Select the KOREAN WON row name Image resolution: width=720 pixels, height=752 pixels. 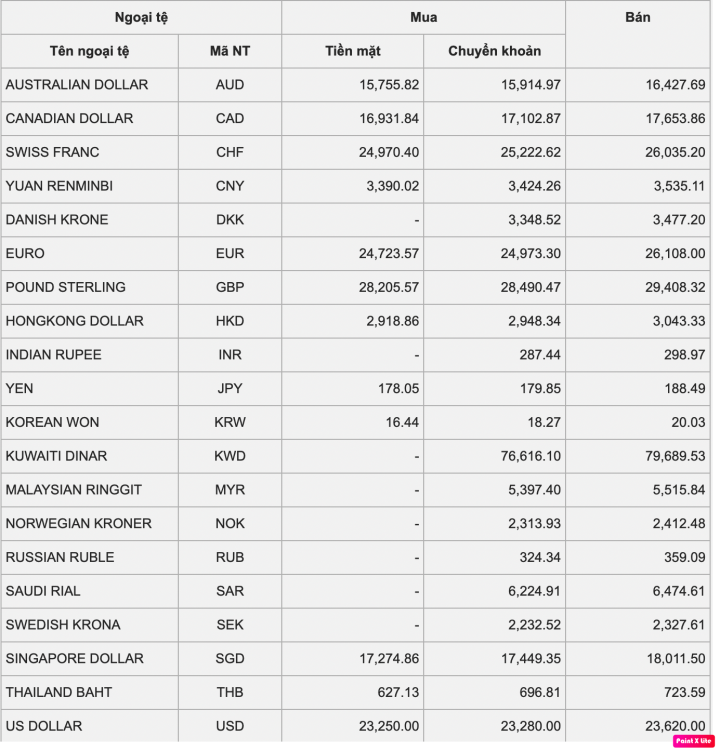point(52,422)
